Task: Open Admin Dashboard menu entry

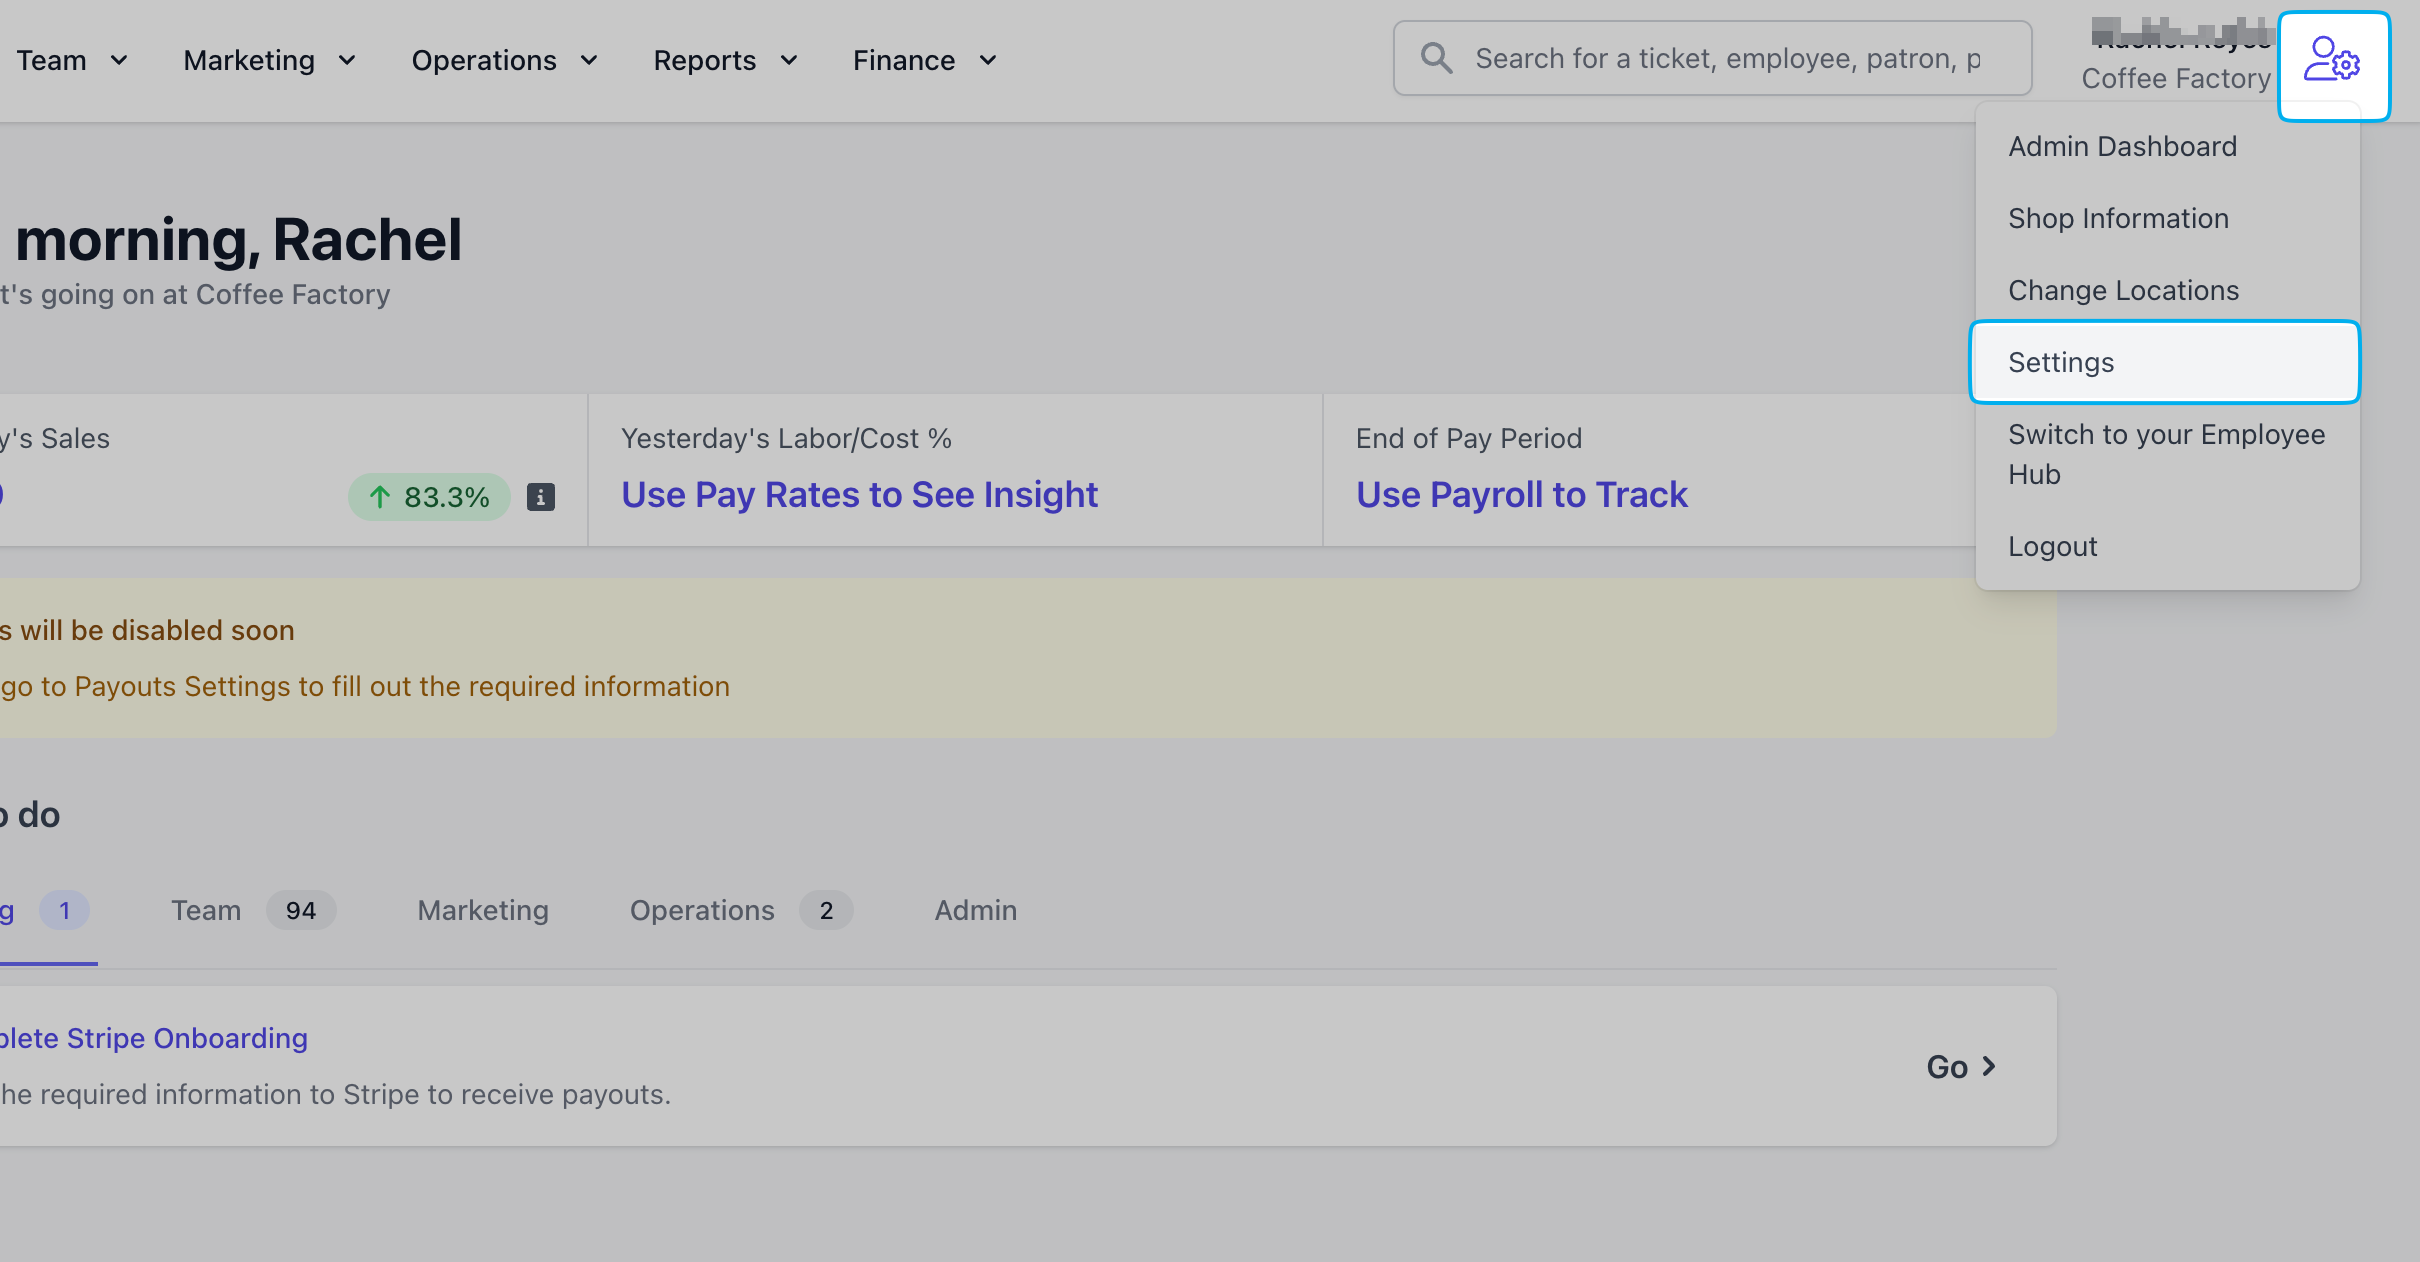Action: pyautogui.click(x=2122, y=146)
